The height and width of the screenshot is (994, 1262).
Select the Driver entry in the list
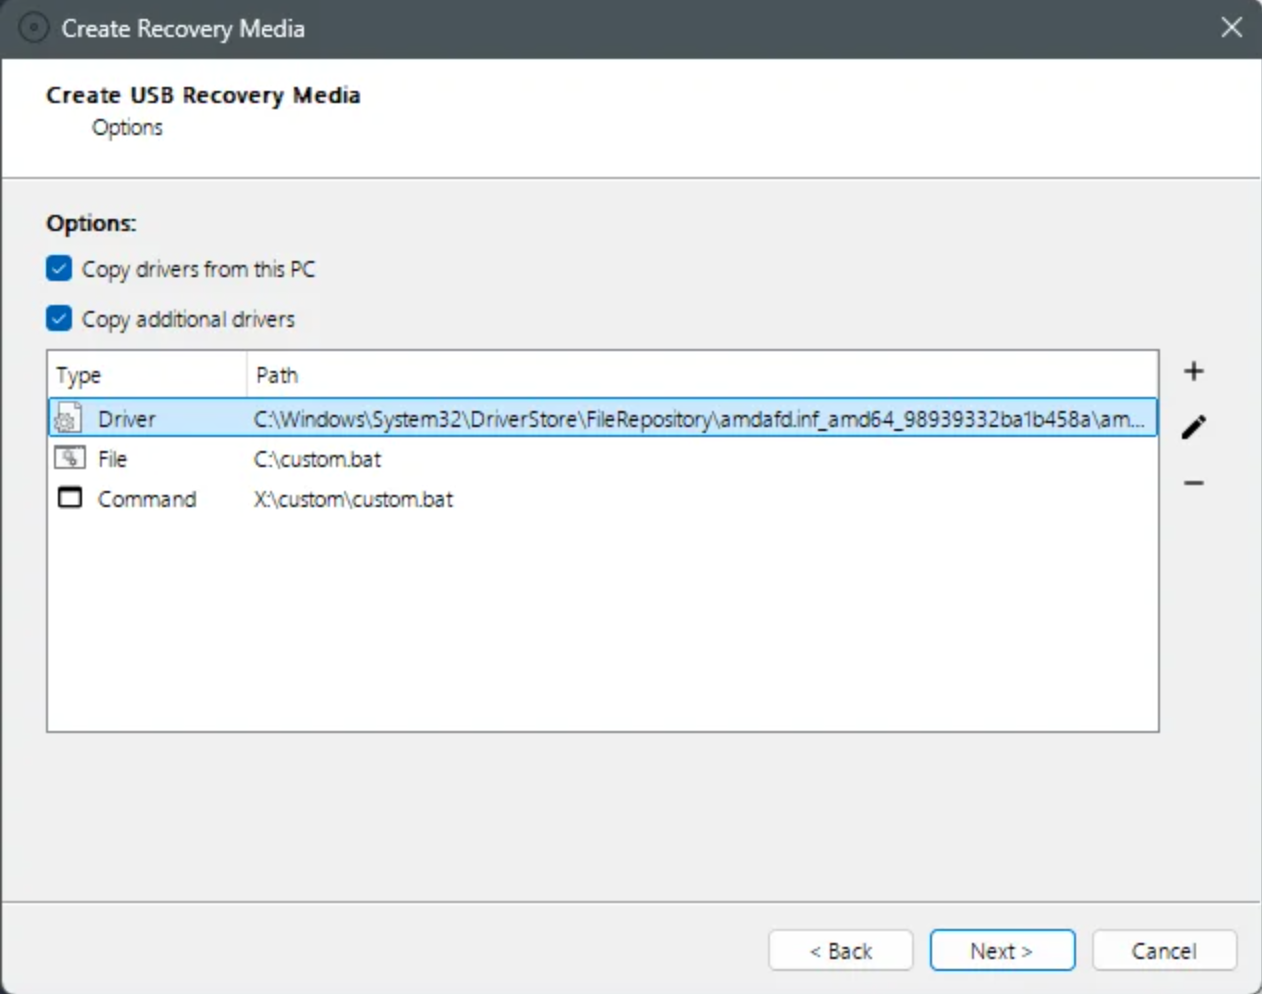(127, 419)
